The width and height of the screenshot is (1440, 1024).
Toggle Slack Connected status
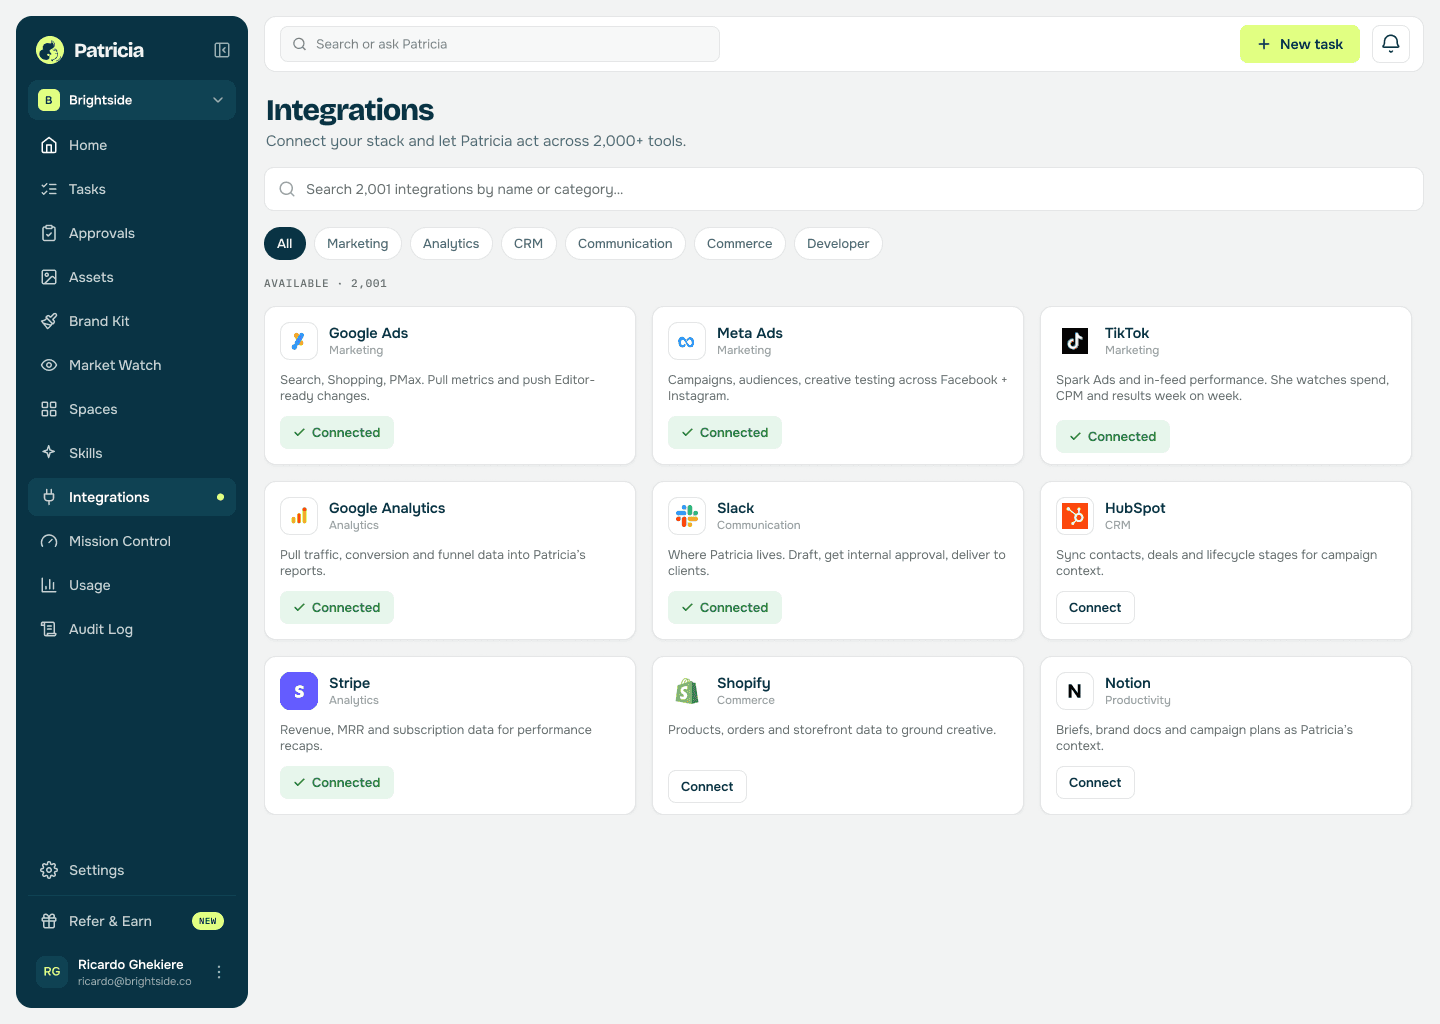(725, 608)
